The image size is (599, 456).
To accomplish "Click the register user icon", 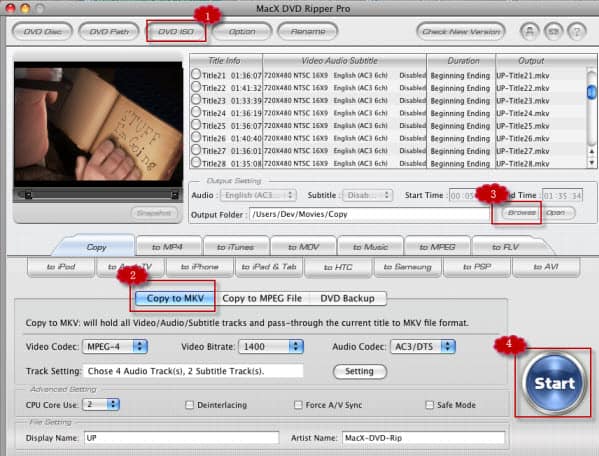I will 530,31.
